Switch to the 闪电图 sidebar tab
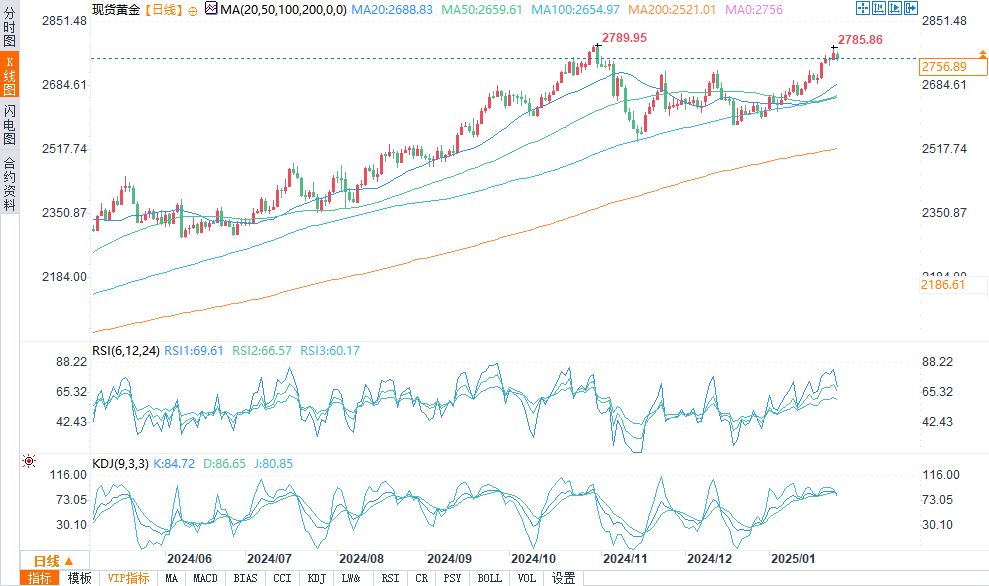 9,125
